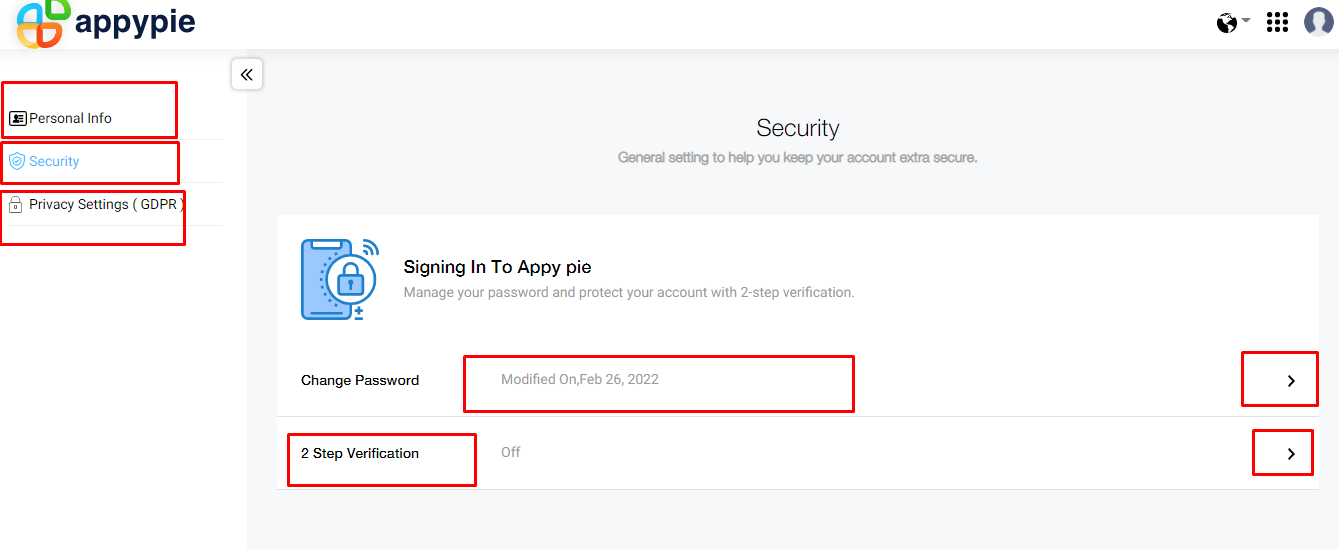This screenshot has height=549, width=1339.
Task: Expand Change Password with its arrow
Action: coord(1290,380)
